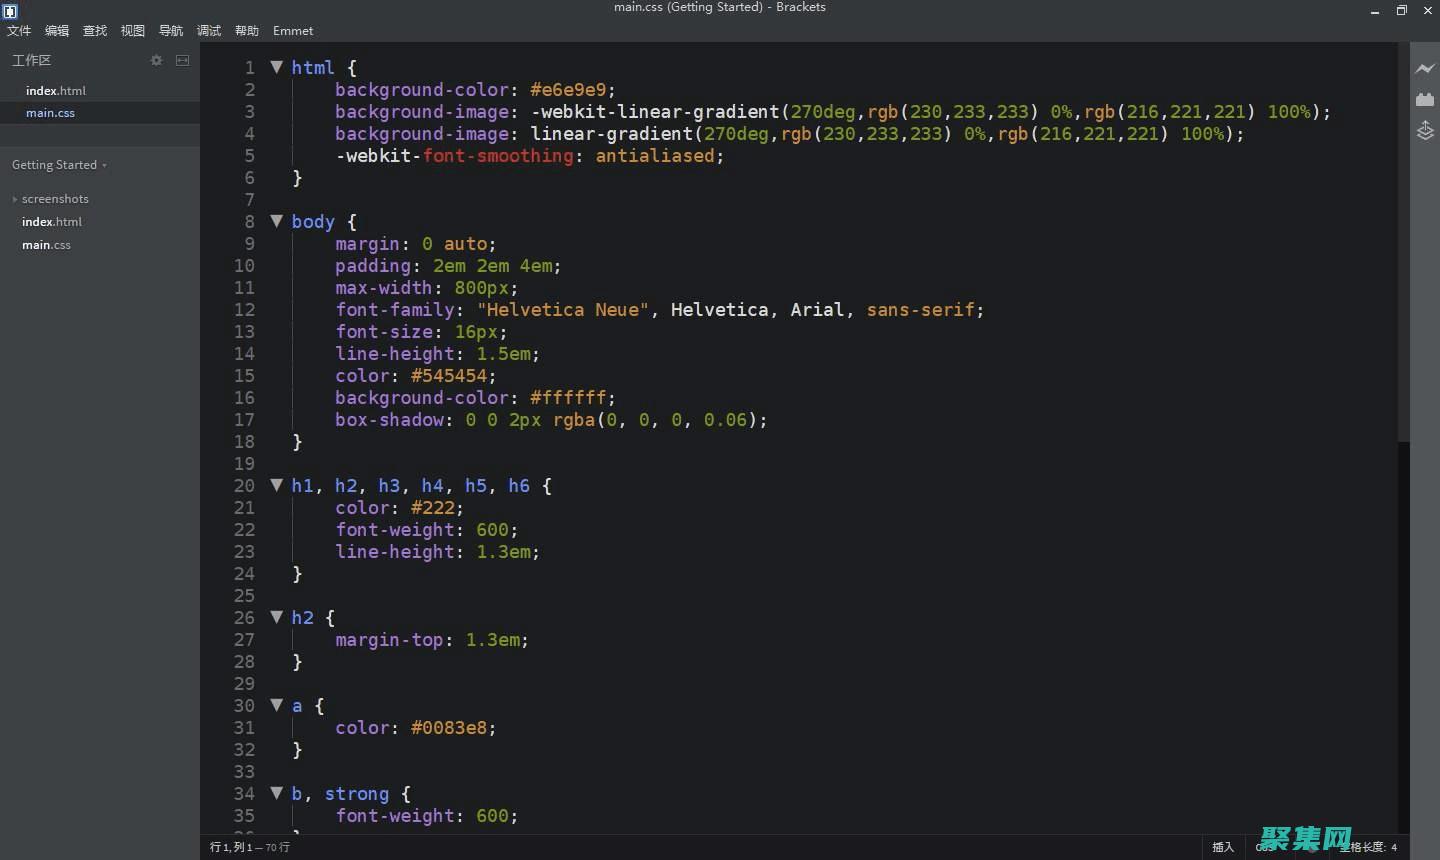
Task: Select main.css in the project tree
Action: pos(46,245)
